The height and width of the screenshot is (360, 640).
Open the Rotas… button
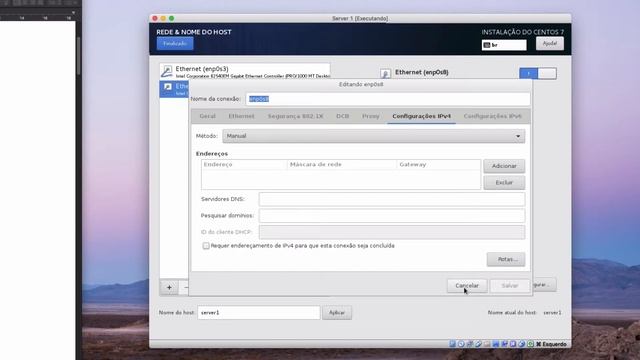[x=506, y=259]
